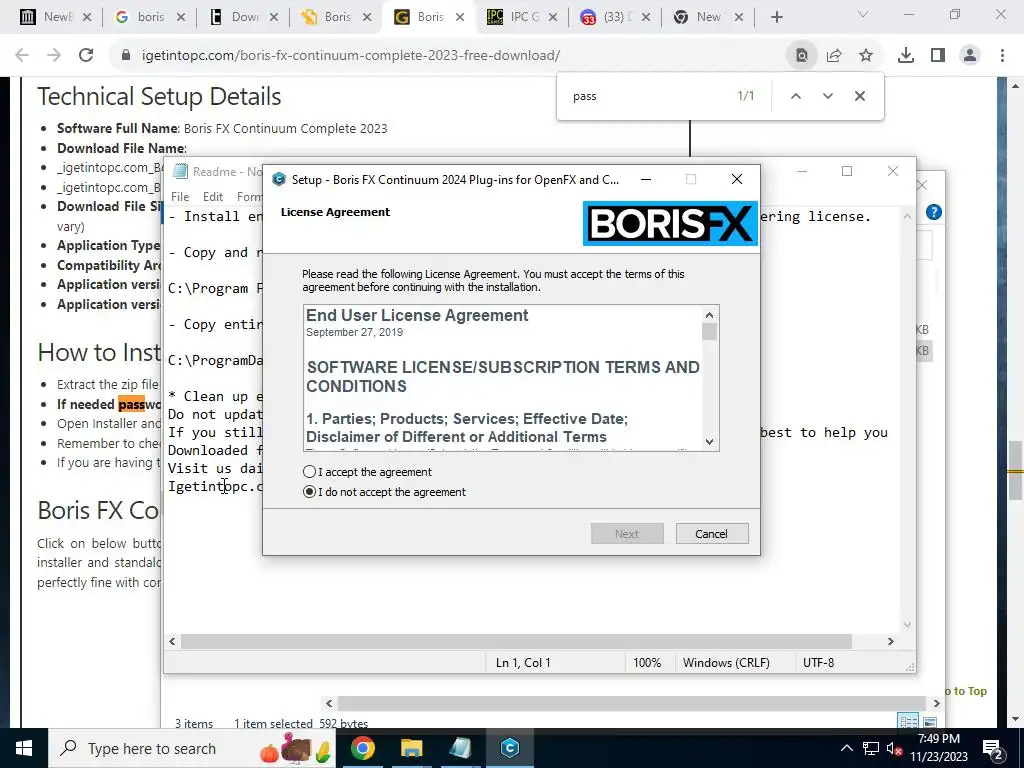1024x768 pixels.
Task: Open the Chrome profile avatar
Action: click(970, 56)
